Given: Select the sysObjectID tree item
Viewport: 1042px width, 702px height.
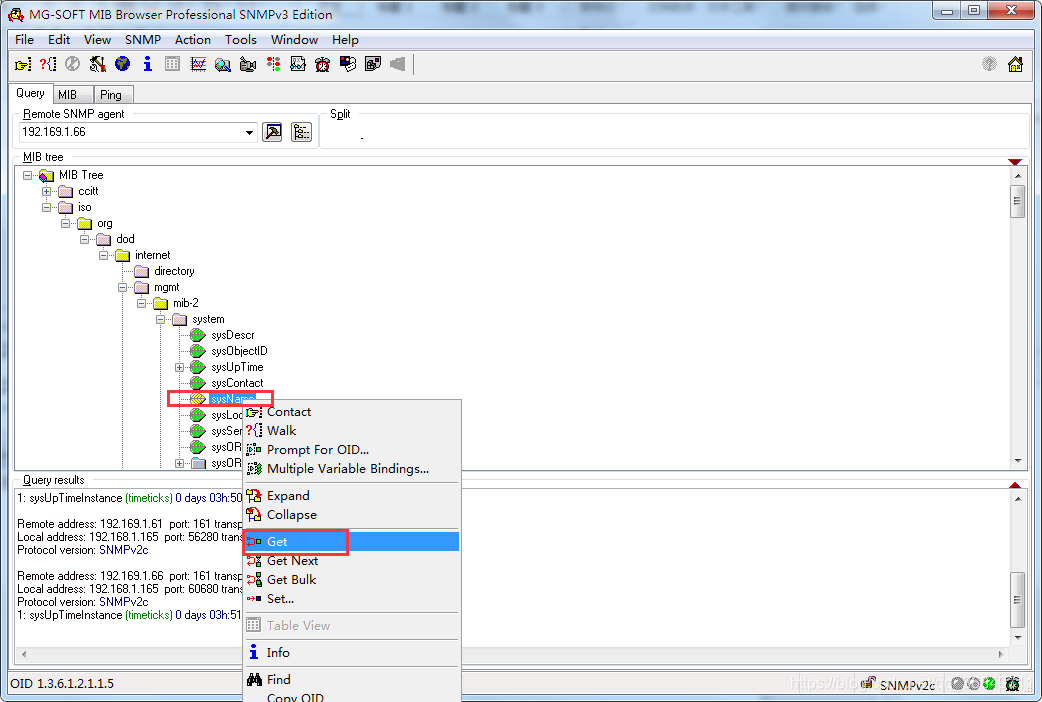Looking at the screenshot, I should coord(239,351).
